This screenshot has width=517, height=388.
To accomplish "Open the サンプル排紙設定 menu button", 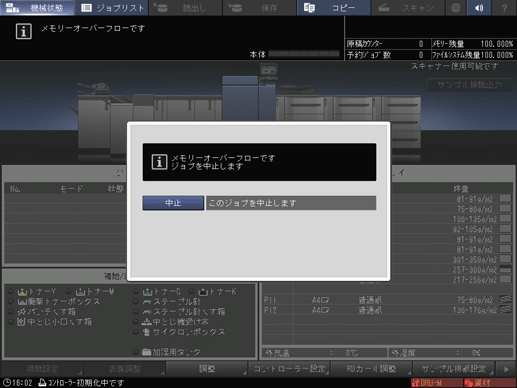I will [x=454, y=369].
